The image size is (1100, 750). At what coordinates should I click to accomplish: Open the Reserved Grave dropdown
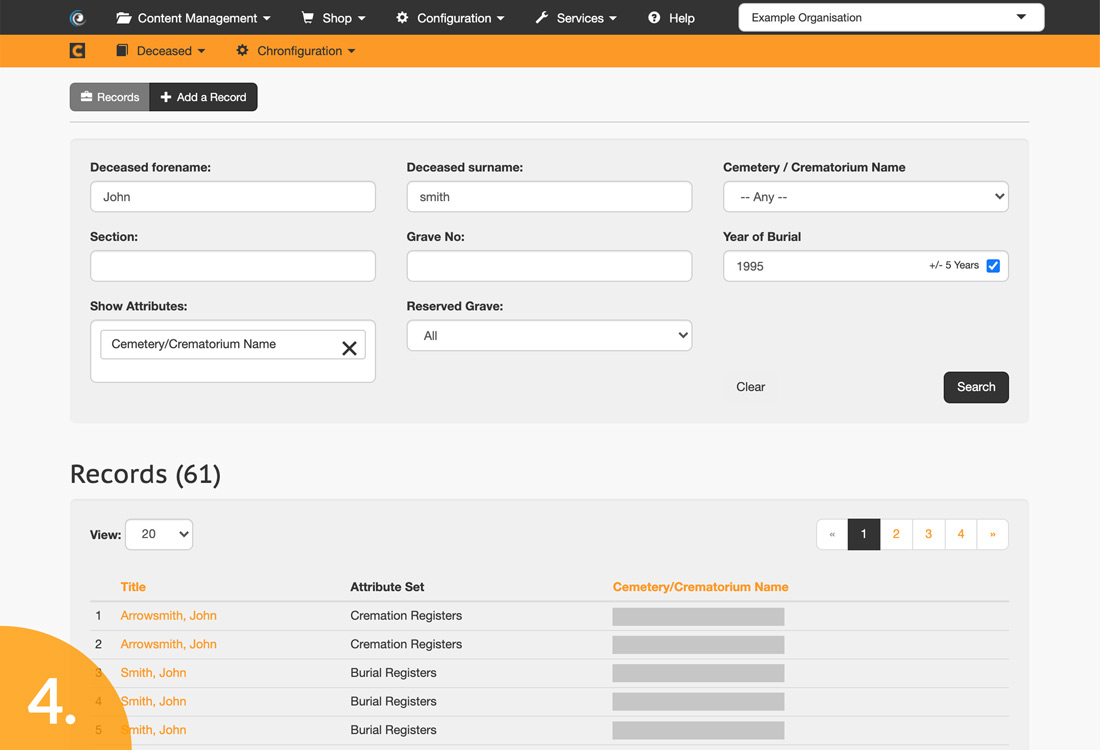pos(549,336)
